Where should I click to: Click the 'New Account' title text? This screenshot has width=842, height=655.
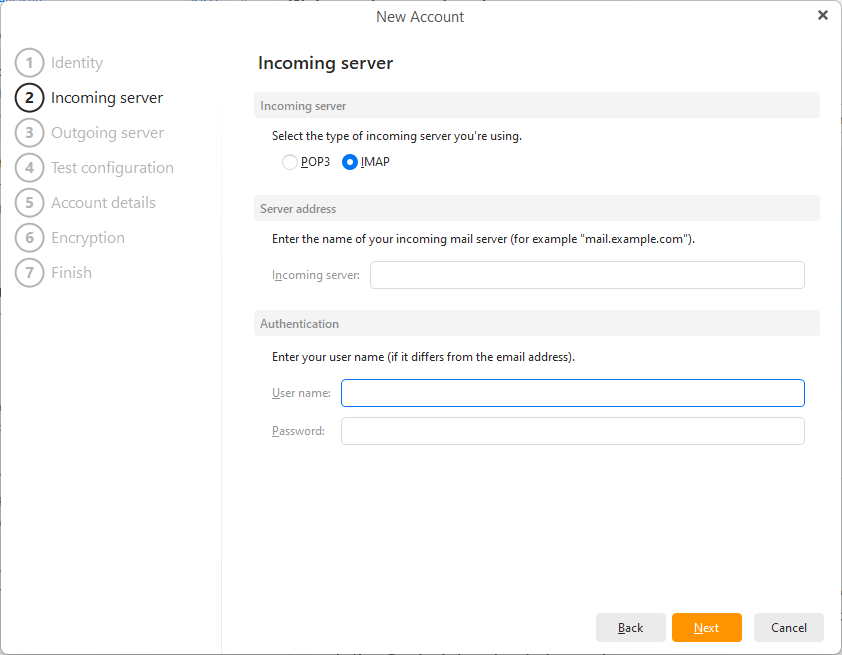pyautogui.click(x=420, y=17)
